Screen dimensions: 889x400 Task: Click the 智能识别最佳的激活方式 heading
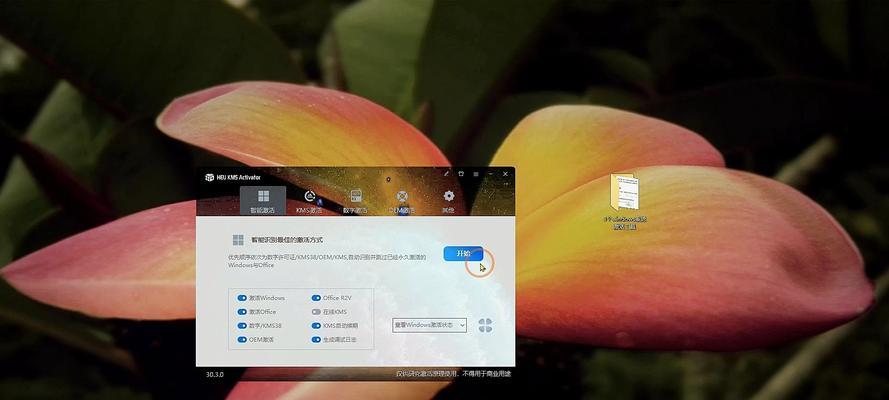coord(287,240)
